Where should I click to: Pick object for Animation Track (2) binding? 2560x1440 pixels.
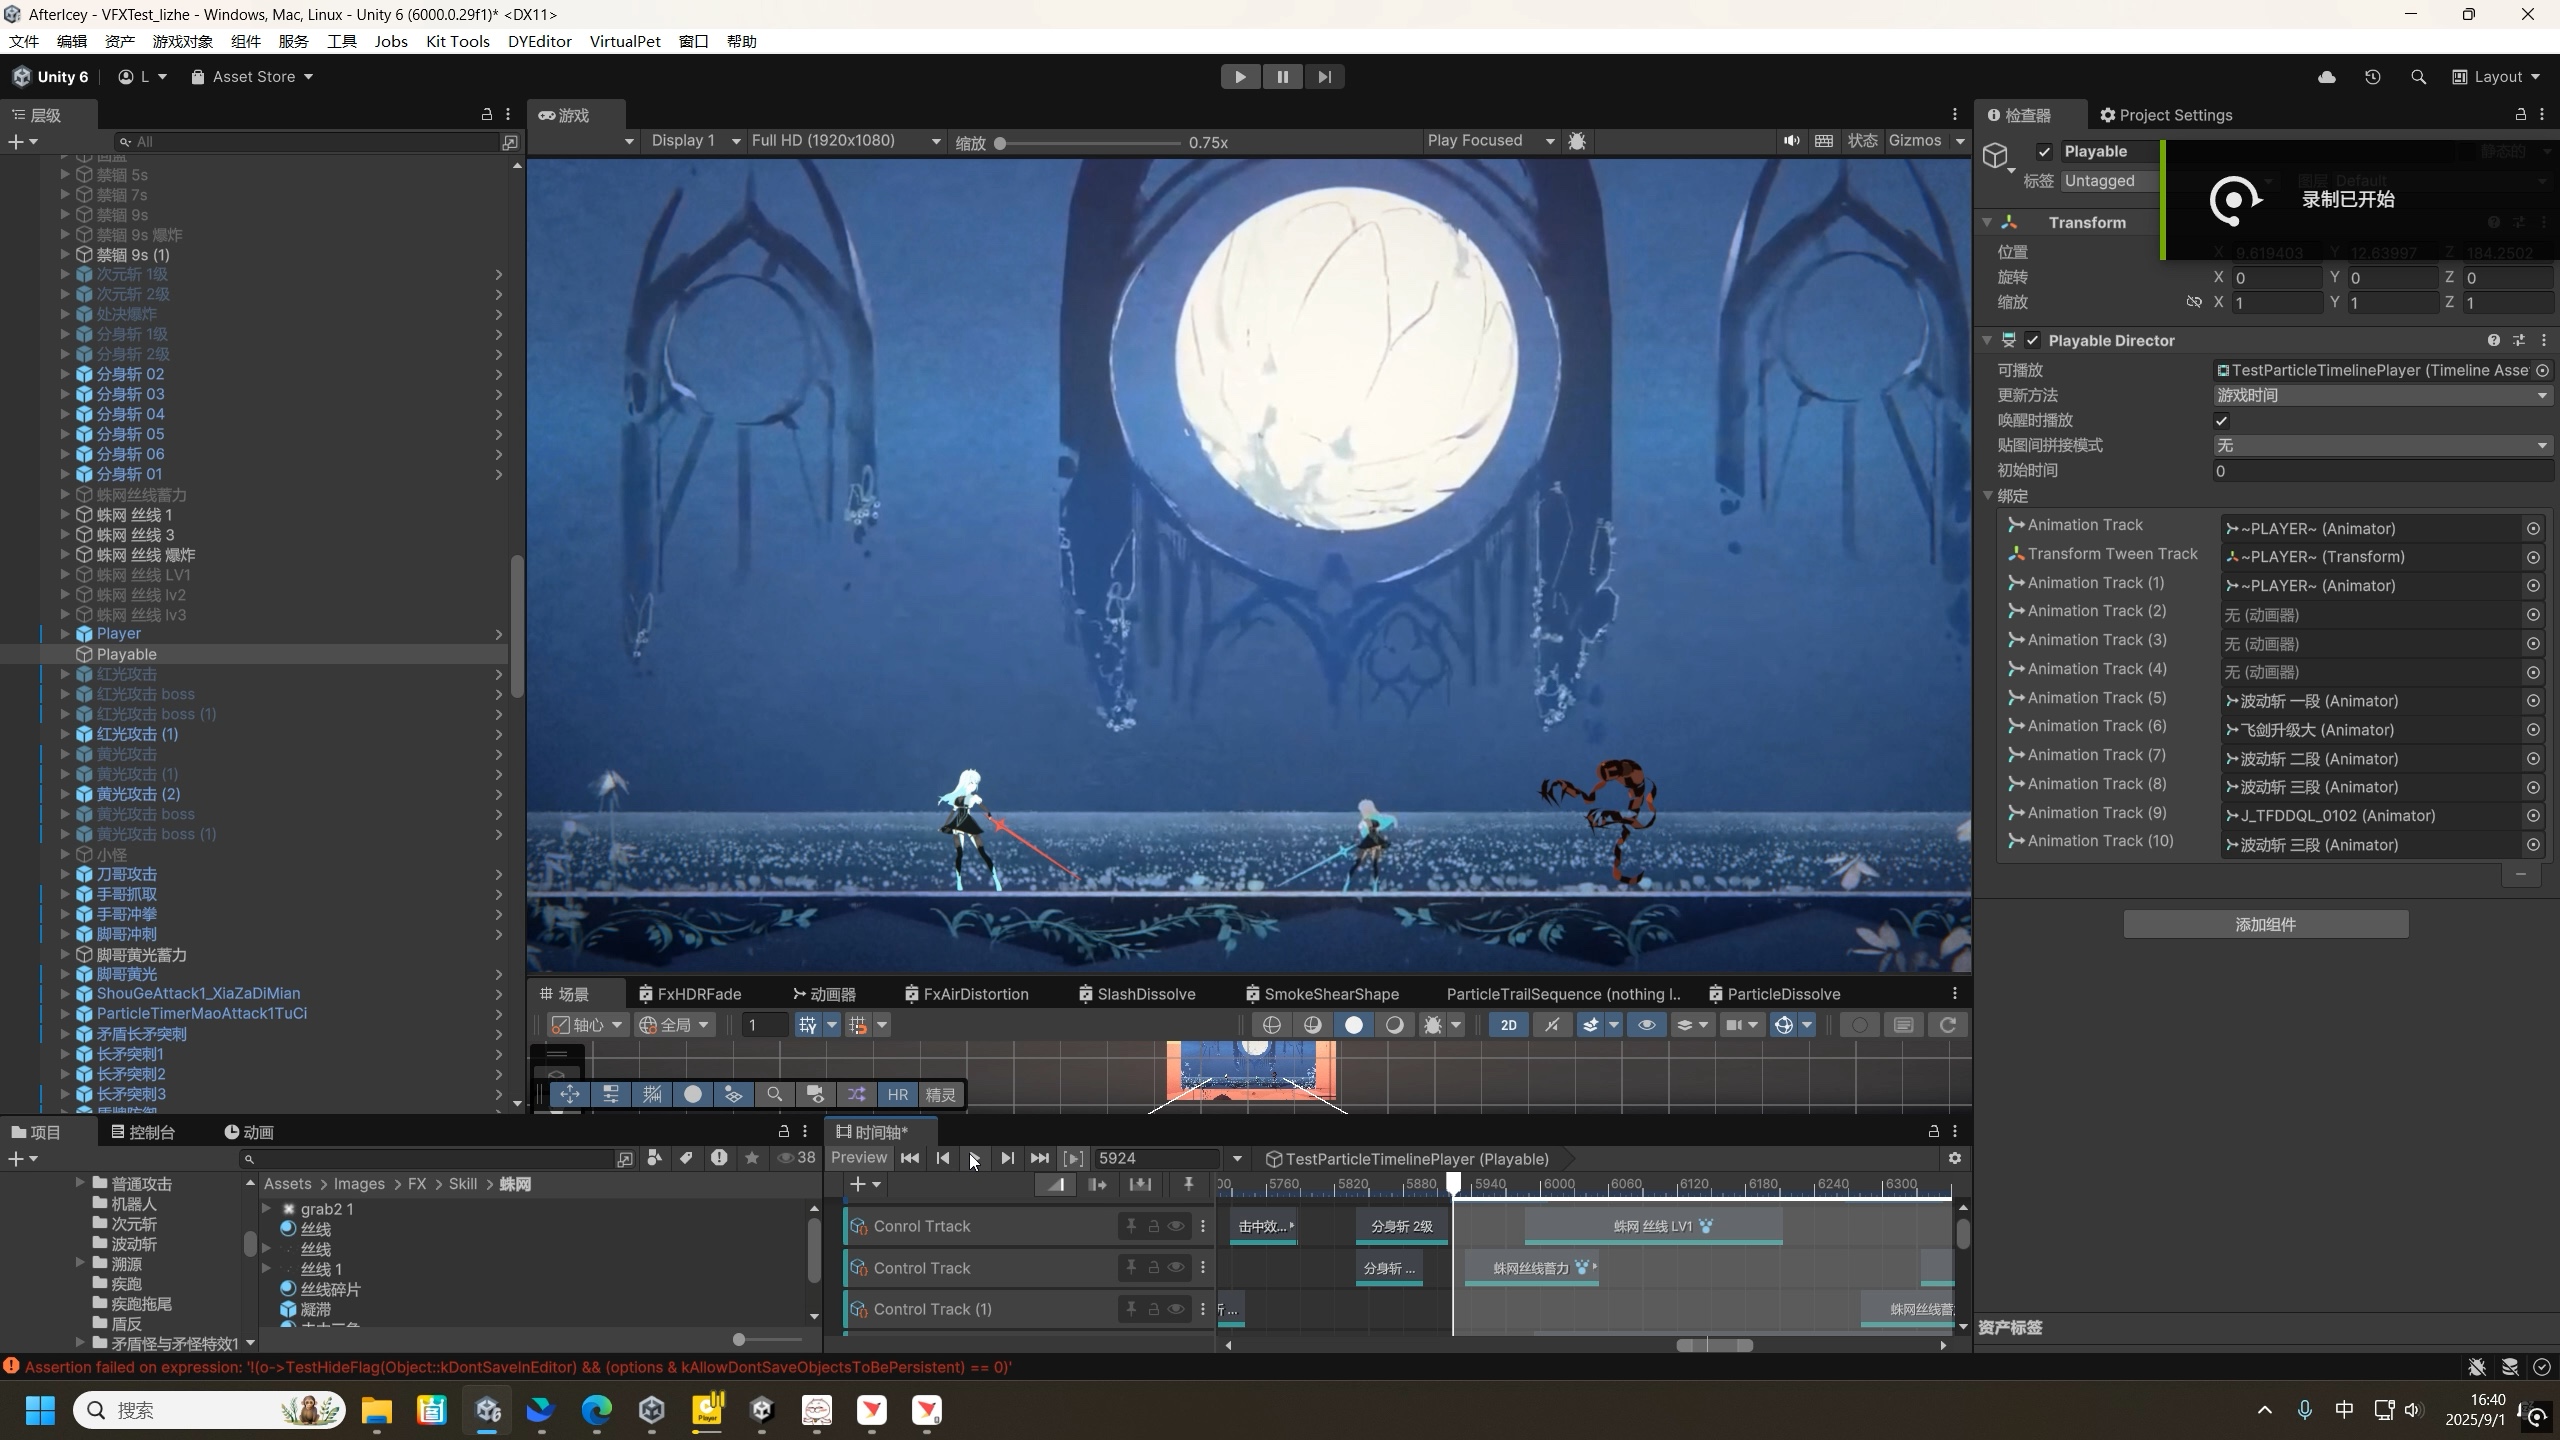(x=2533, y=615)
